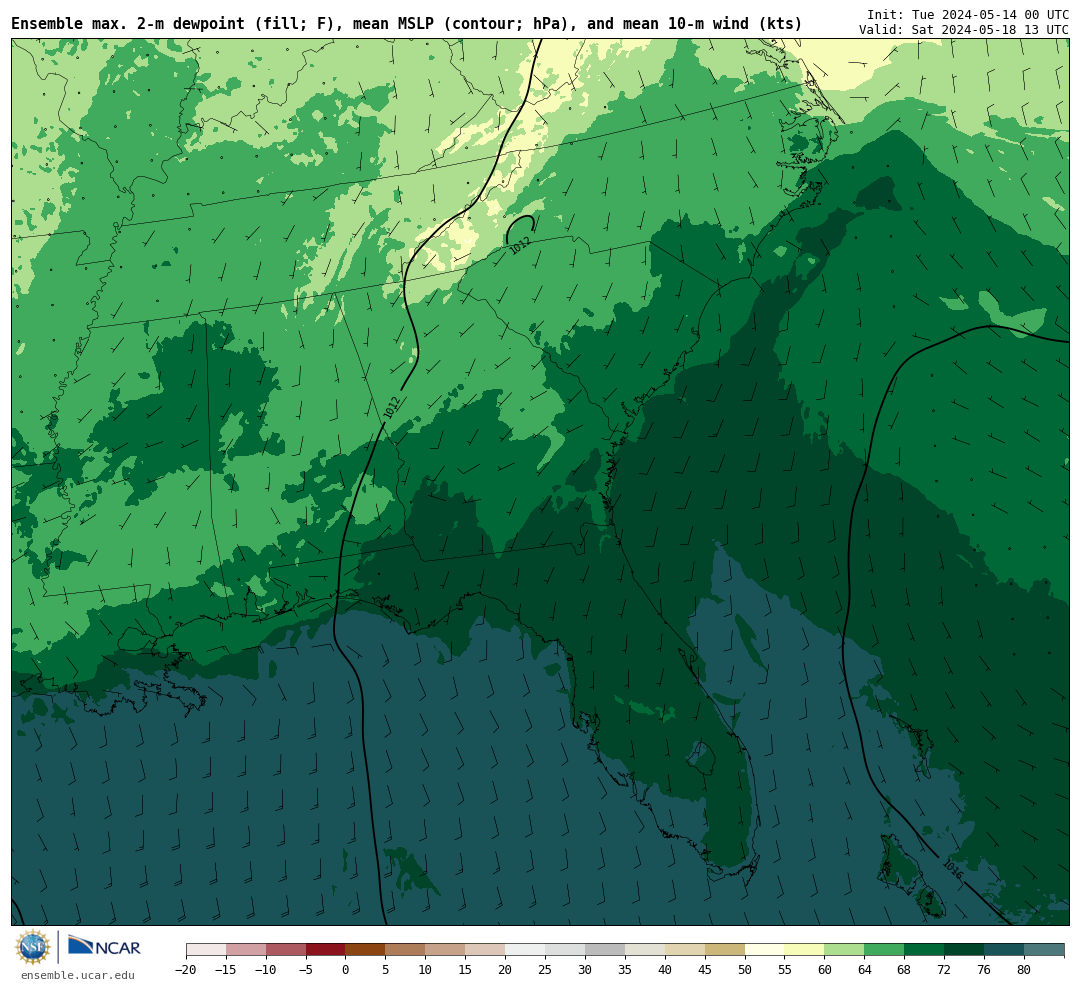The height and width of the screenshot is (988, 1080).
Task: Pick the dark teal swatch between 76 and 80
Action: (1005, 950)
